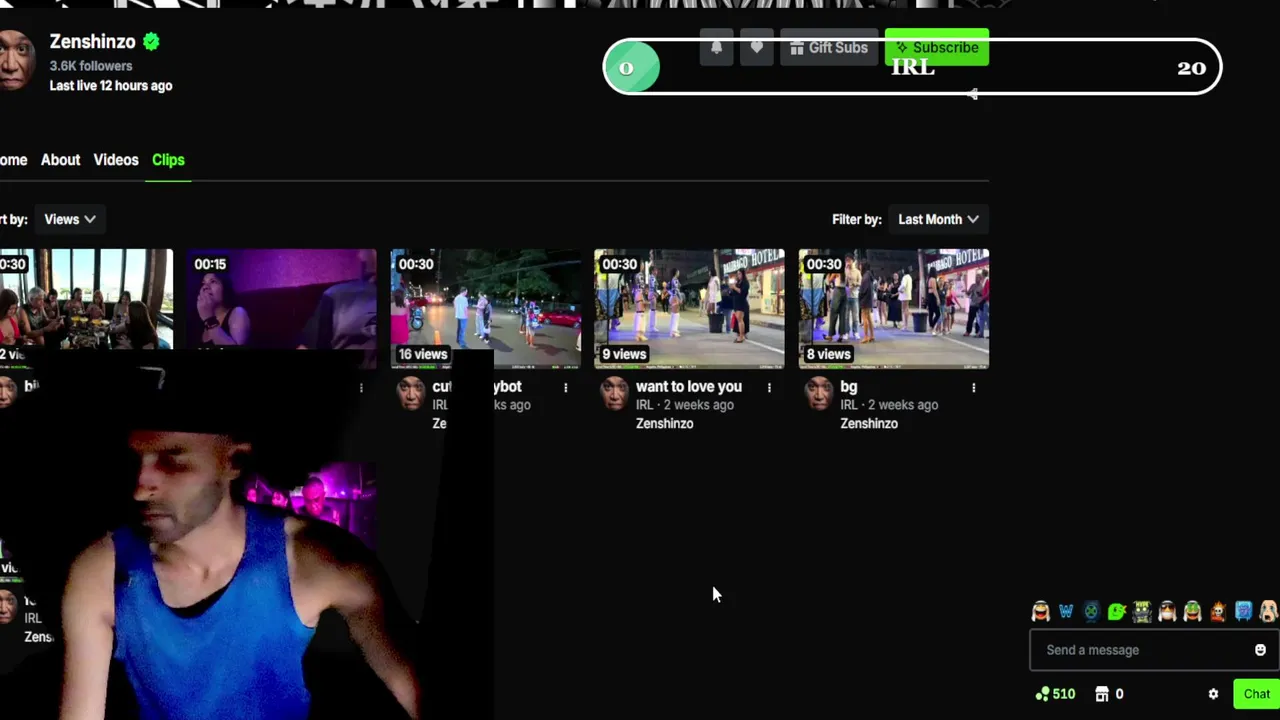Click the '9 views' badge on clip
This screenshot has width=1280, height=720.
(624, 354)
